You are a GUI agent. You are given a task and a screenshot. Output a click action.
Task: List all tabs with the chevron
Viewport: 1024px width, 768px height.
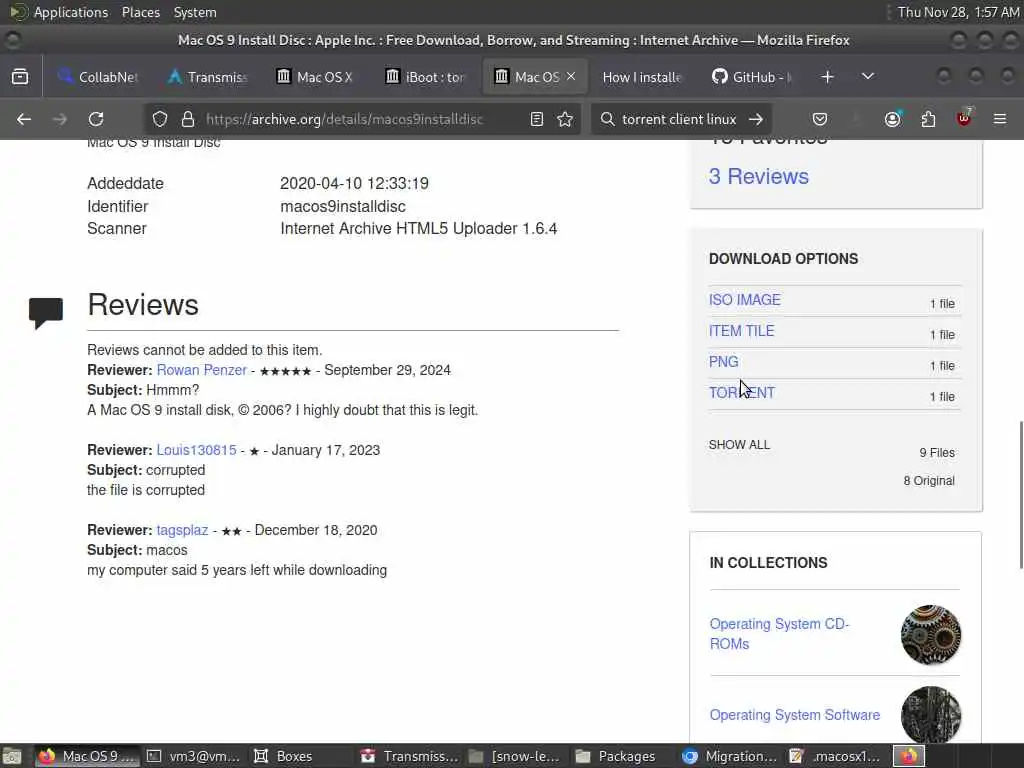[867, 76]
